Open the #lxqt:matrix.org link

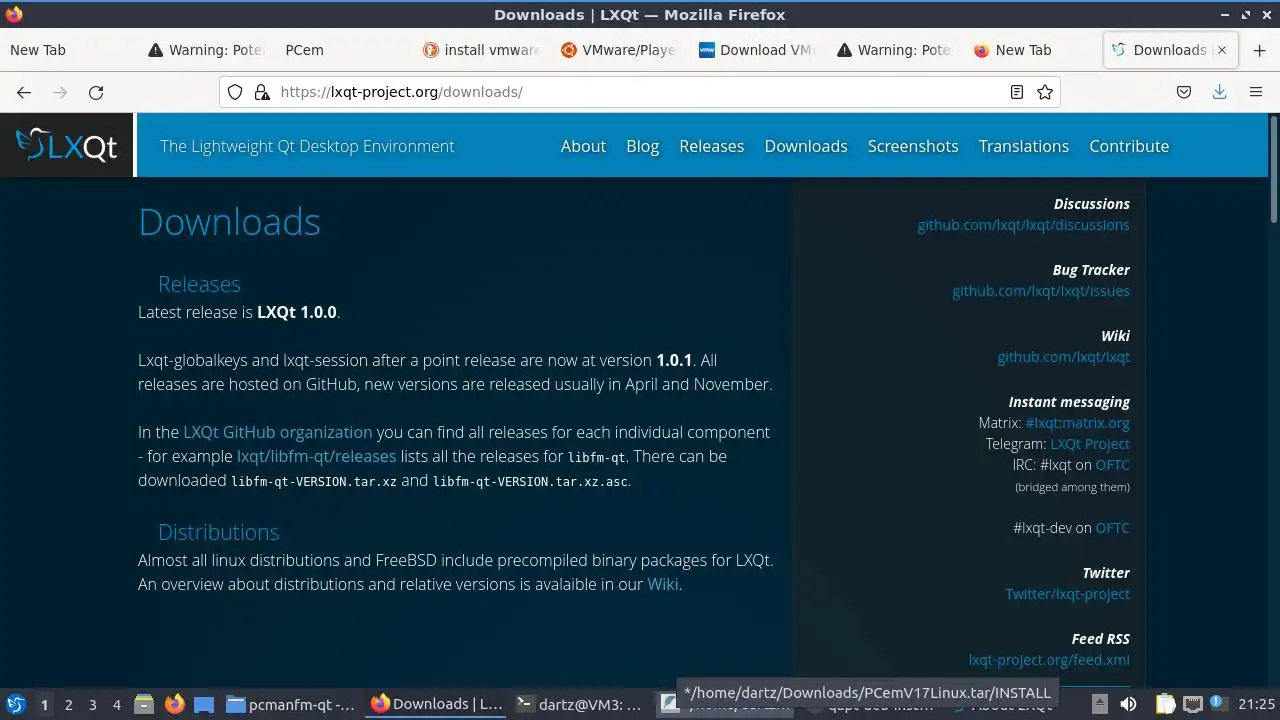[x=1077, y=423]
